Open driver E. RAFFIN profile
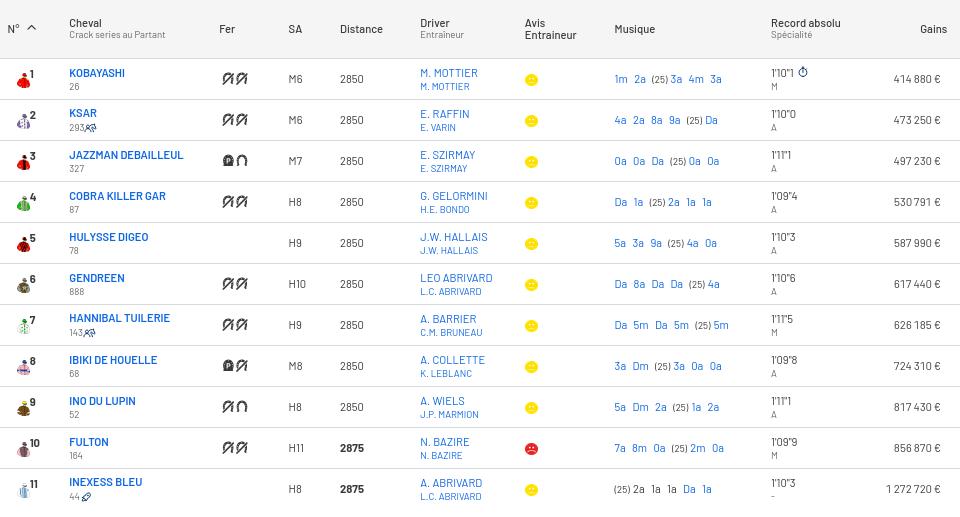This screenshot has width=960, height=517. click(x=444, y=114)
